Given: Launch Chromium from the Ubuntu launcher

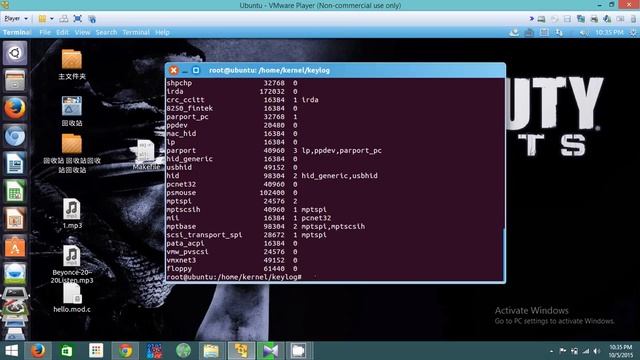Looking at the screenshot, I should click(x=15, y=136).
